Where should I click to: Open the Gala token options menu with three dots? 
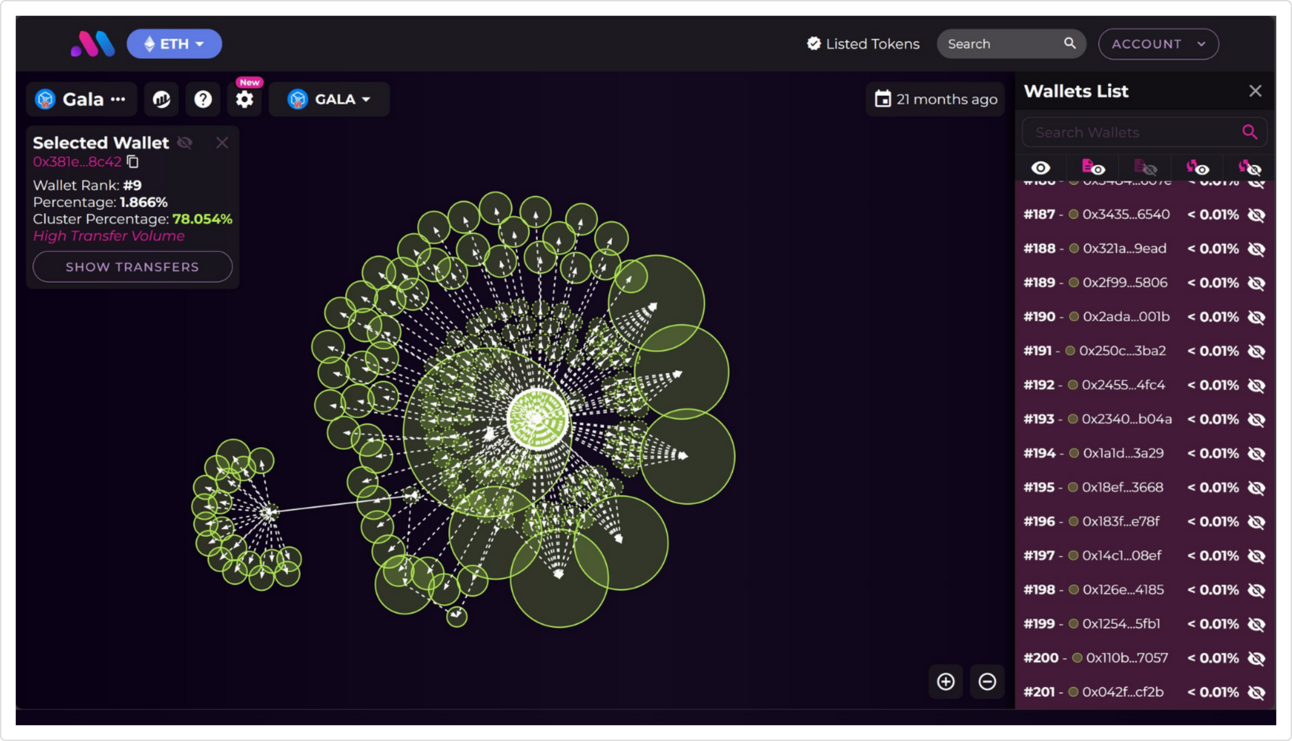coord(119,98)
